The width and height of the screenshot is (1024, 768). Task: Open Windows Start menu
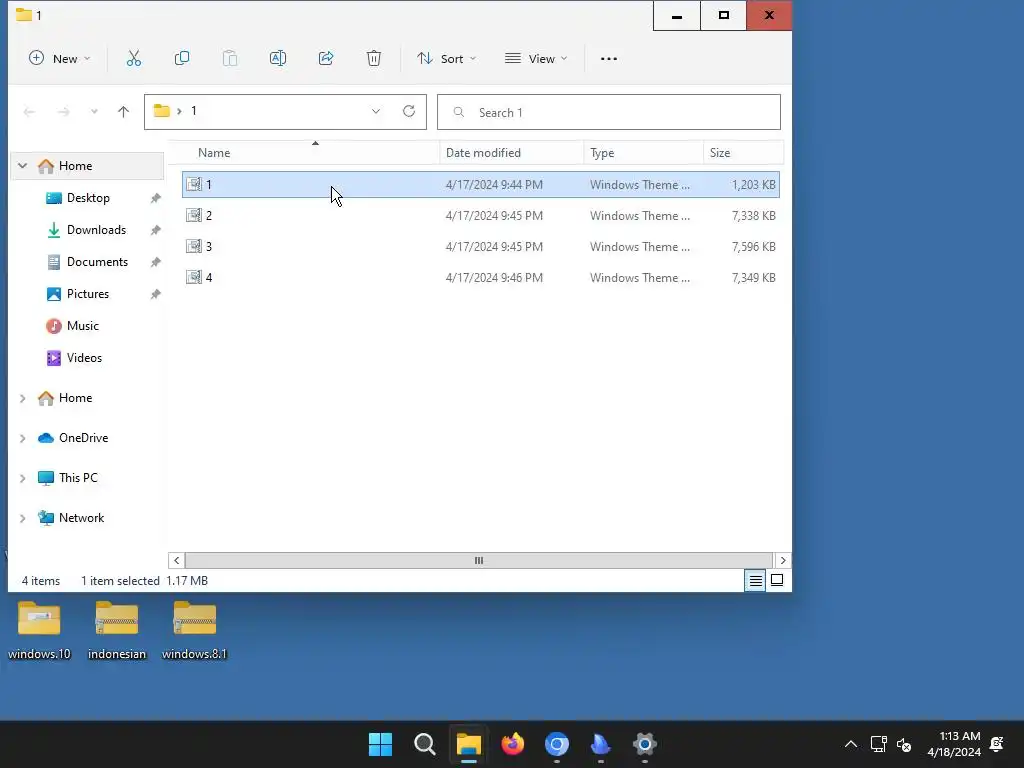(x=381, y=744)
